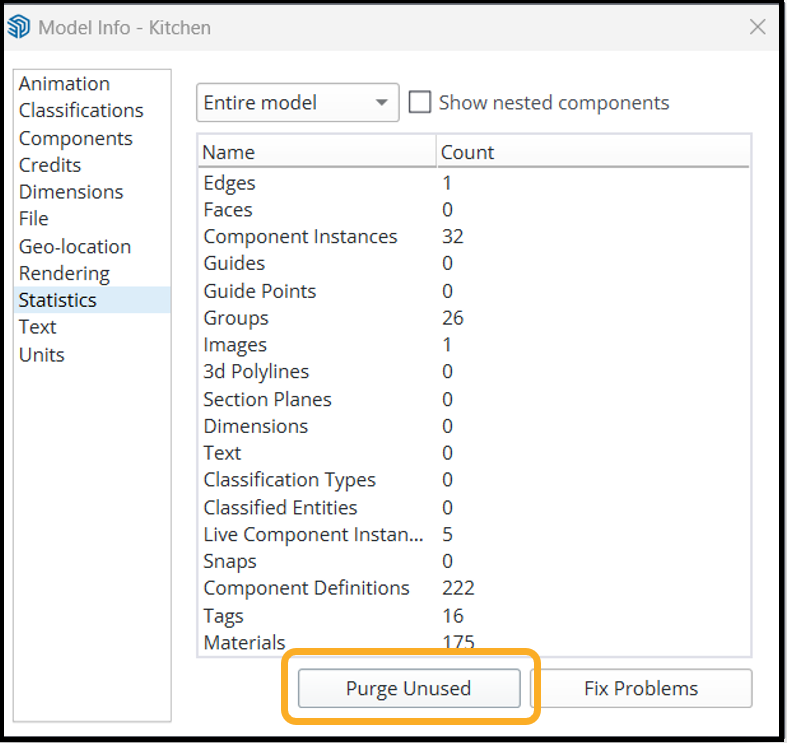Switch to the Dimensions settings

point(71,192)
